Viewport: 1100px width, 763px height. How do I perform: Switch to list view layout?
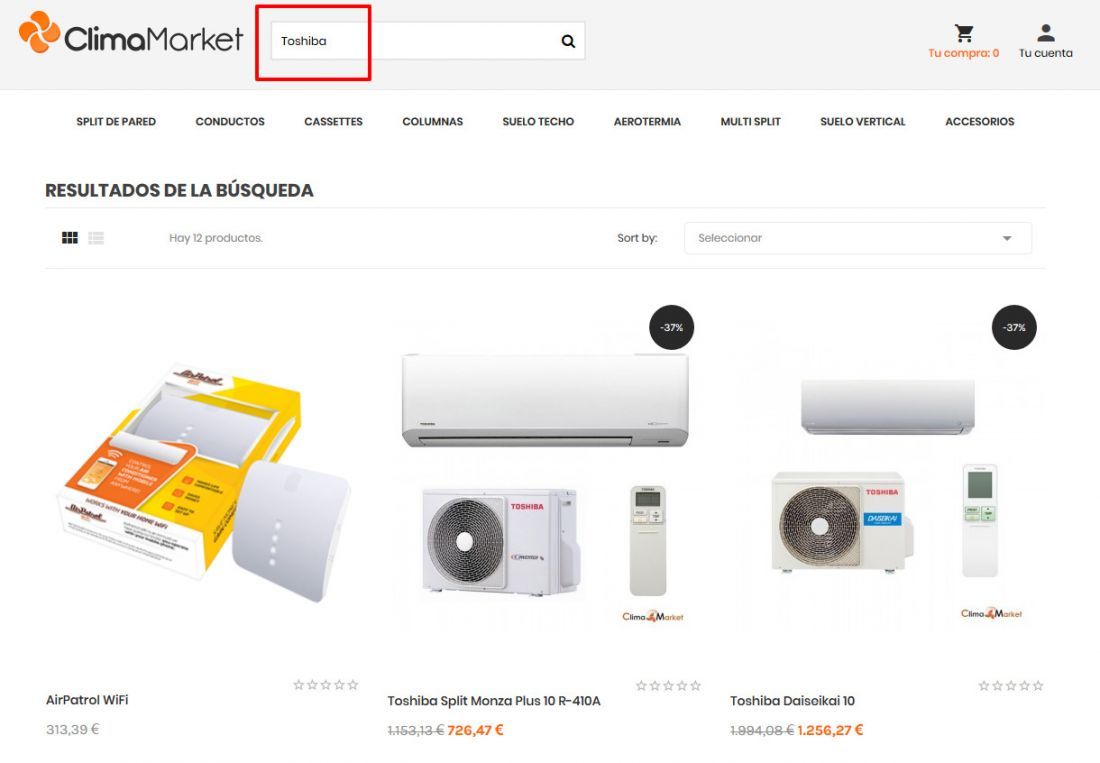click(96, 238)
